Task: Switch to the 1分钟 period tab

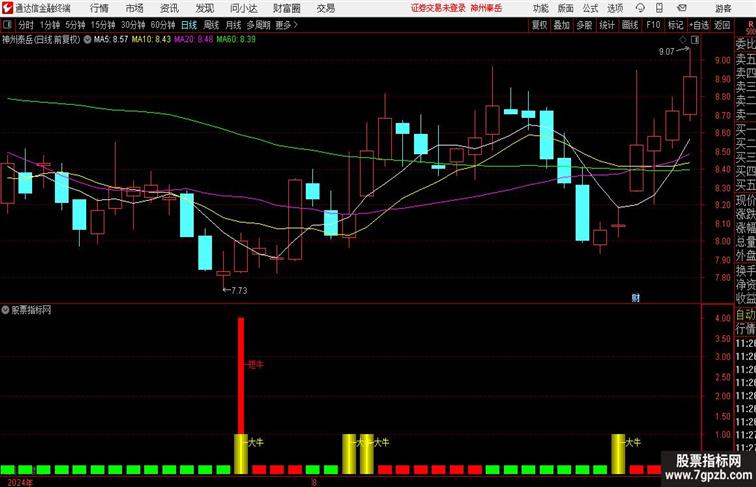Action: (x=50, y=25)
